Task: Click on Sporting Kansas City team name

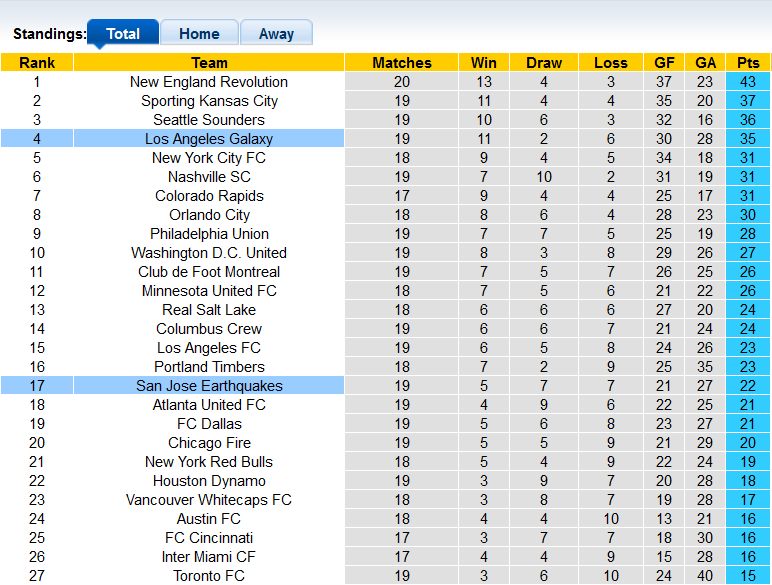Action: (209, 101)
